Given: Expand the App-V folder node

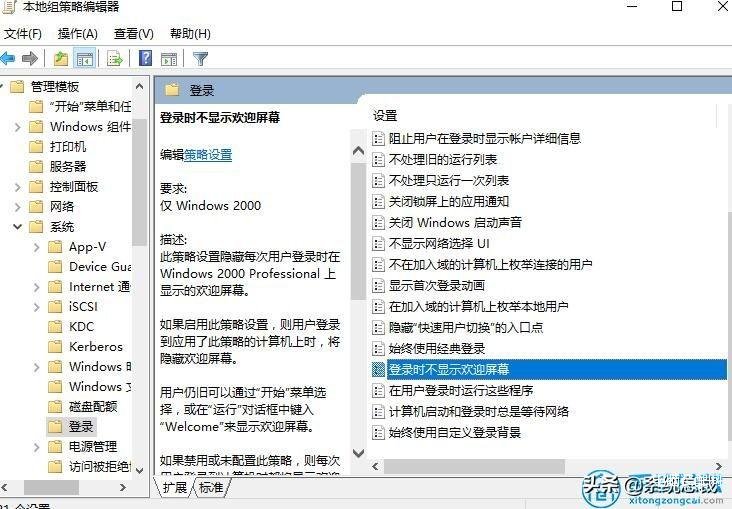Looking at the screenshot, I should point(36,247).
